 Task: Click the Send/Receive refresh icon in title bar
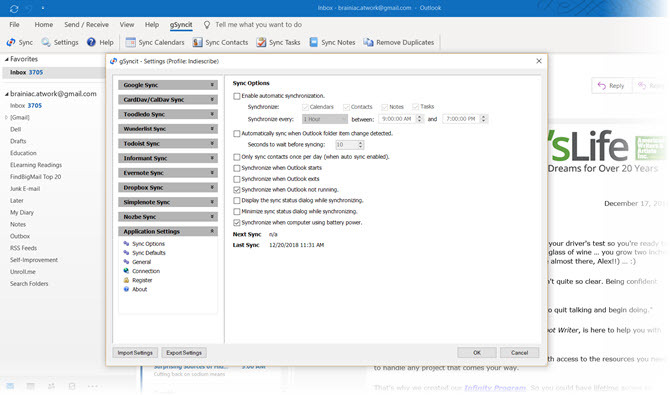coord(14,8)
